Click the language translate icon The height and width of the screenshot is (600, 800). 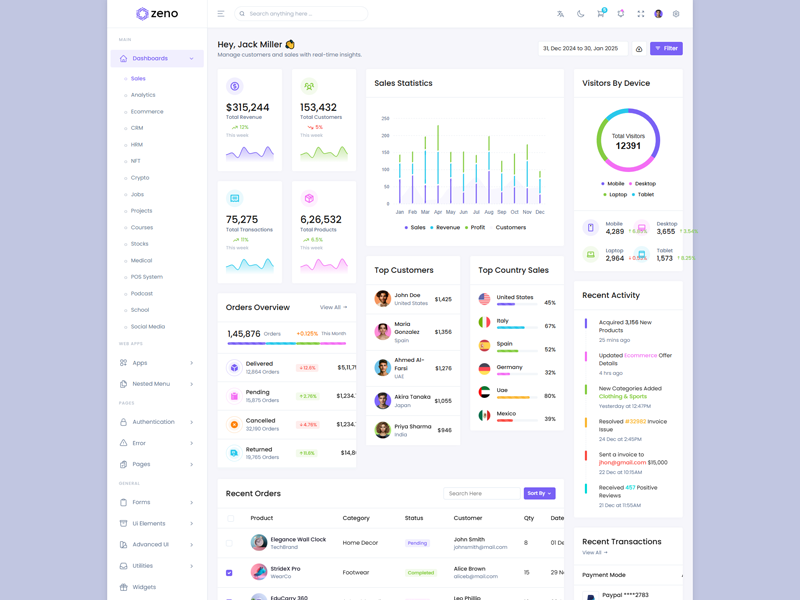tap(560, 14)
